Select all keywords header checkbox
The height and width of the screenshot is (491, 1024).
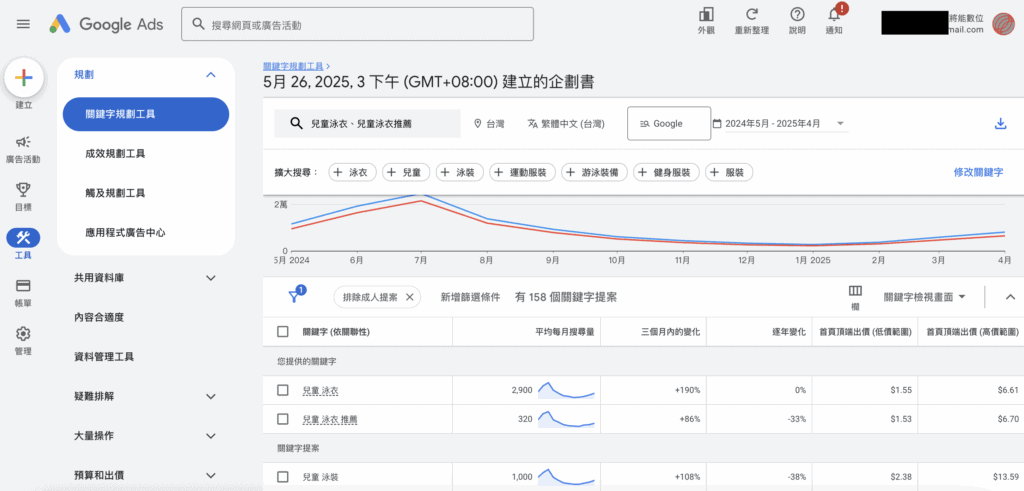click(283, 332)
